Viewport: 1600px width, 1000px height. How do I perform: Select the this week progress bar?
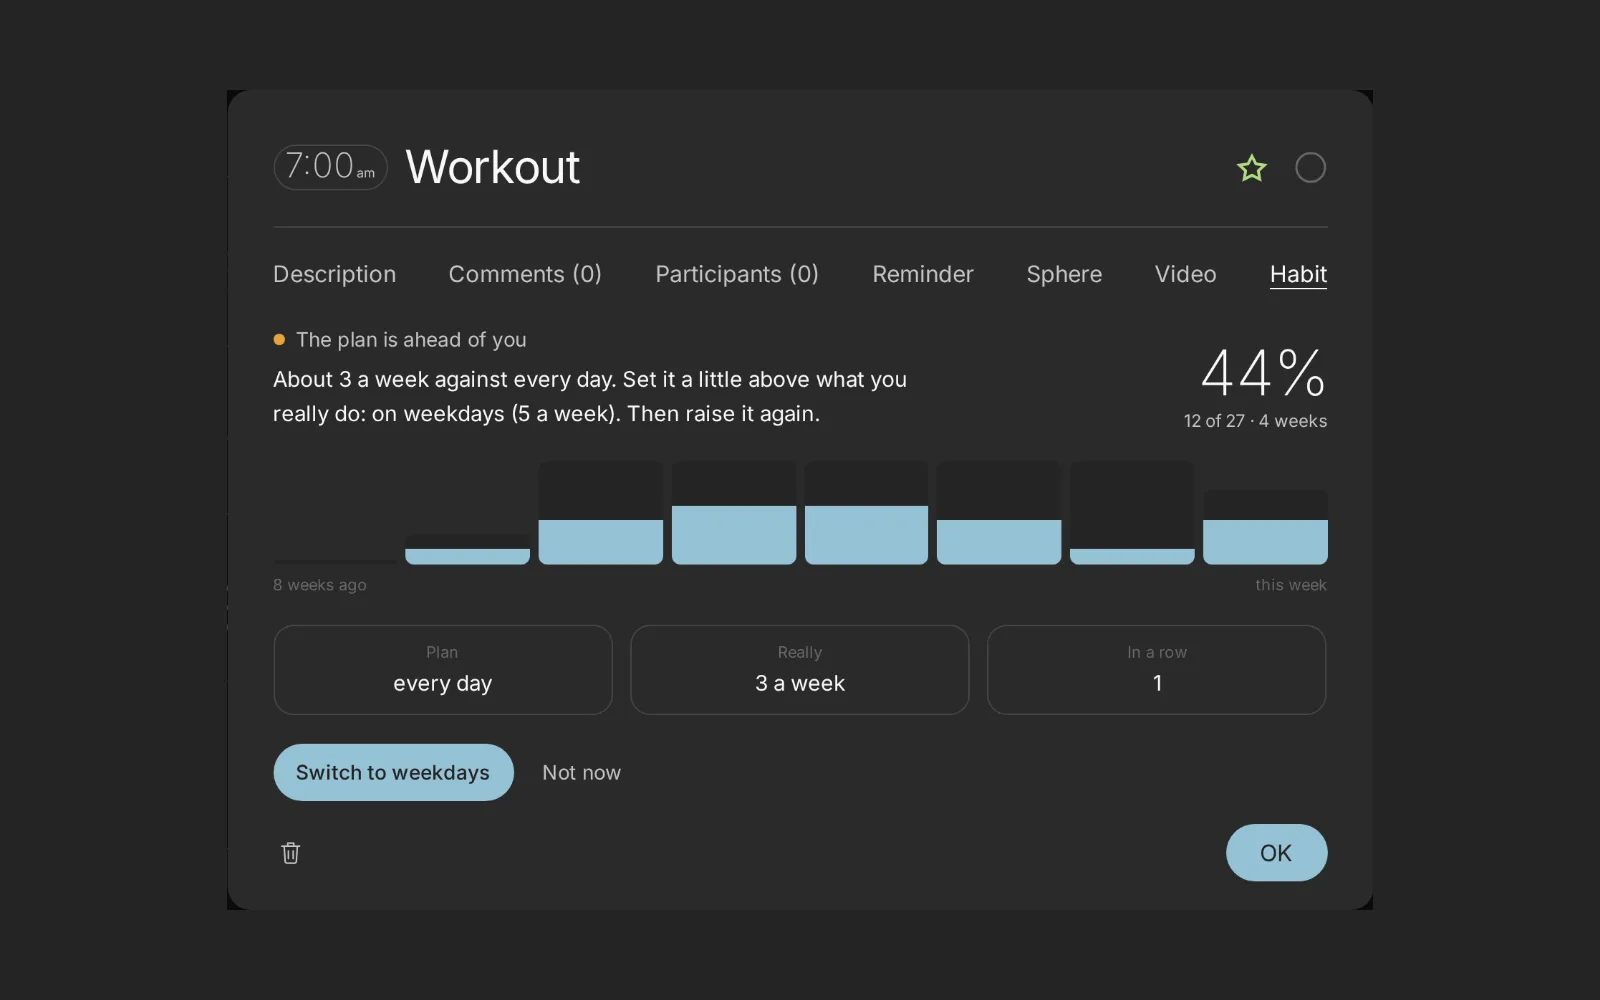click(x=1265, y=527)
